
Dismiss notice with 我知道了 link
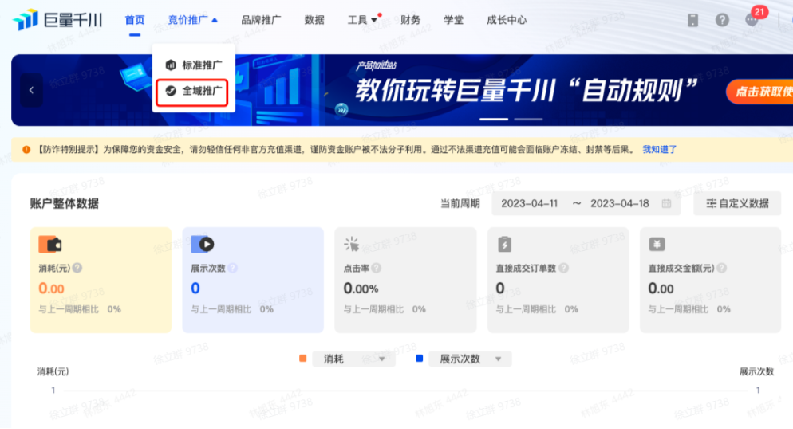[659, 149]
